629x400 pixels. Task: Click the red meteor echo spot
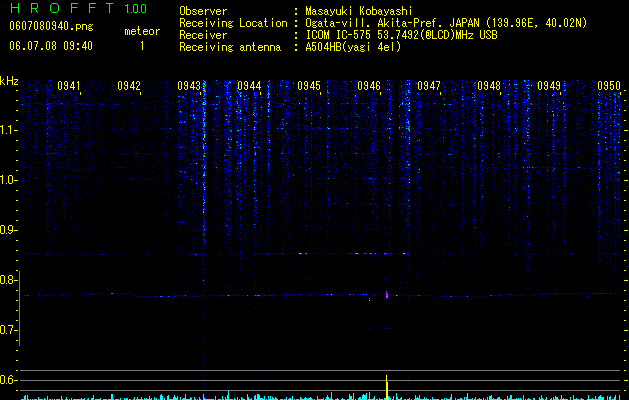point(387,295)
